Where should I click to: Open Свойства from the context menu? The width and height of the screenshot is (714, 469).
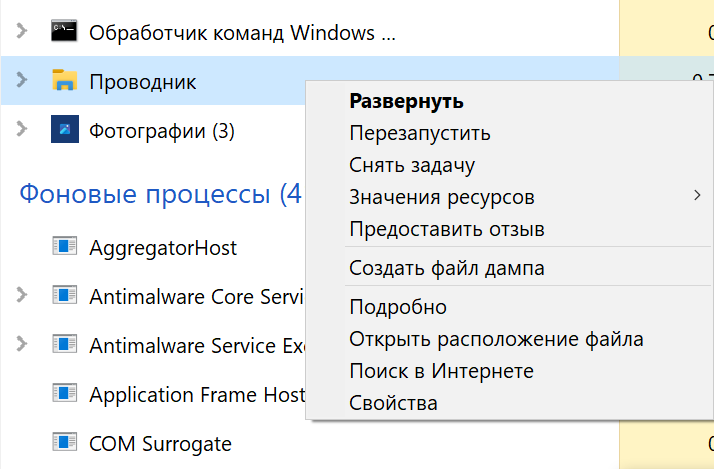pos(394,404)
